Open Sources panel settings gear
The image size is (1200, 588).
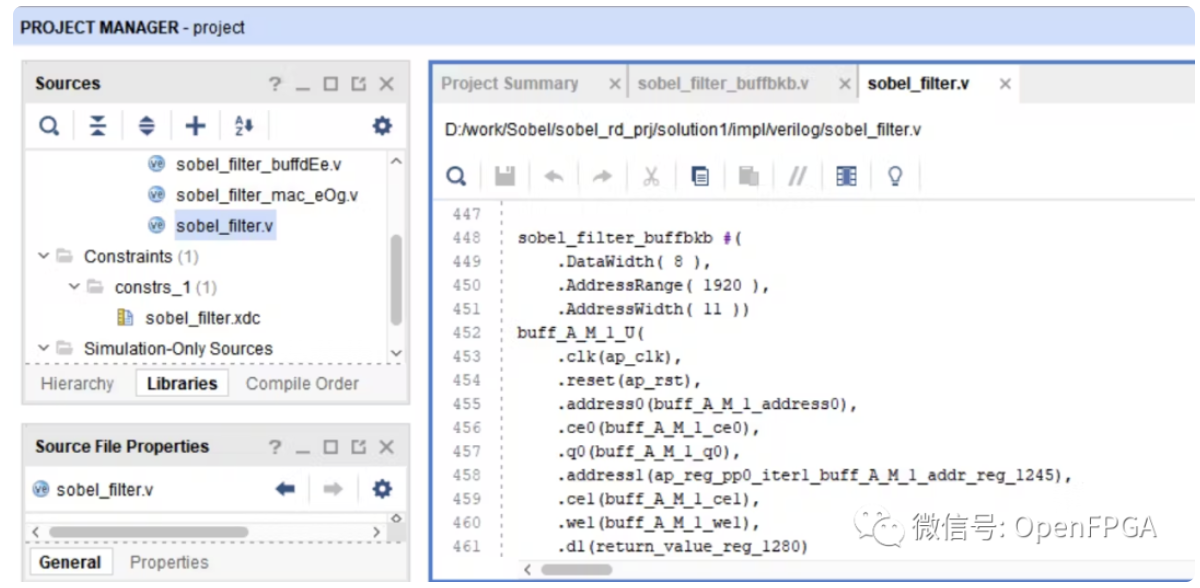coord(382,126)
